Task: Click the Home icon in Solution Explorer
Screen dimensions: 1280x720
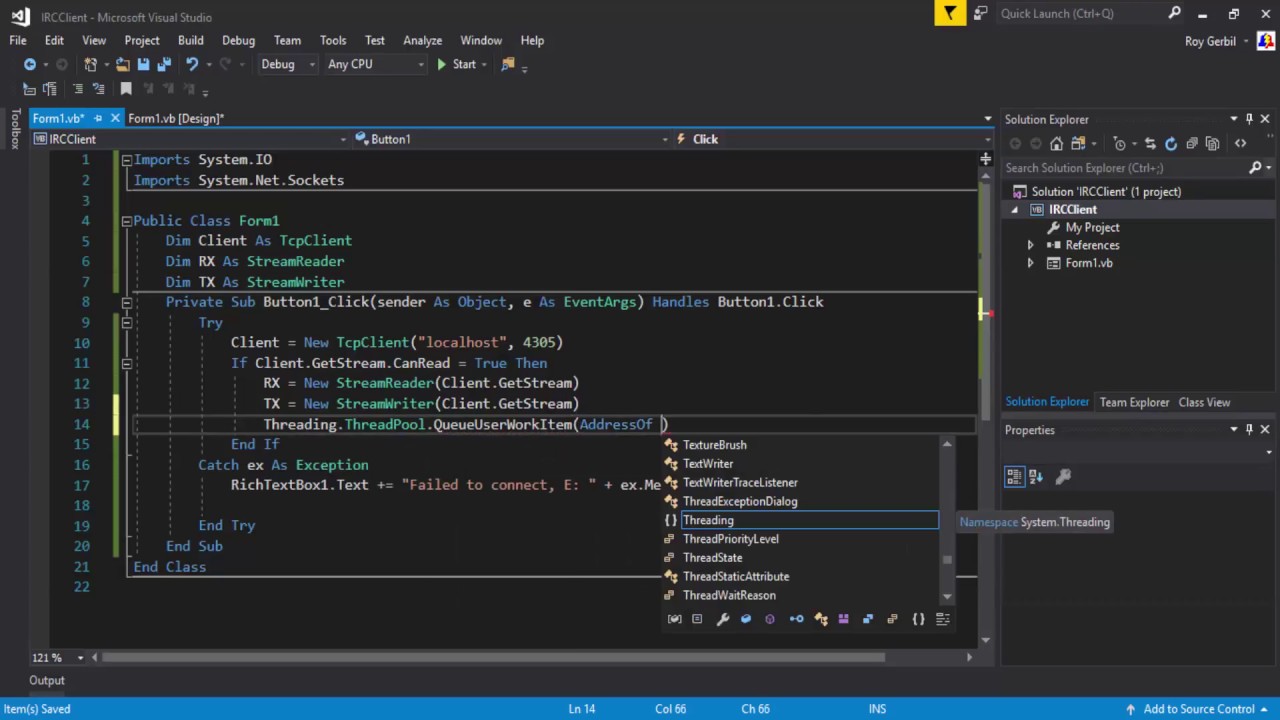Action: pyautogui.click(x=1056, y=143)
